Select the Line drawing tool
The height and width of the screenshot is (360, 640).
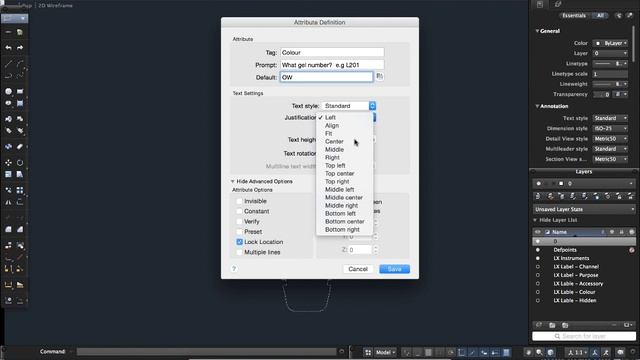8,64
